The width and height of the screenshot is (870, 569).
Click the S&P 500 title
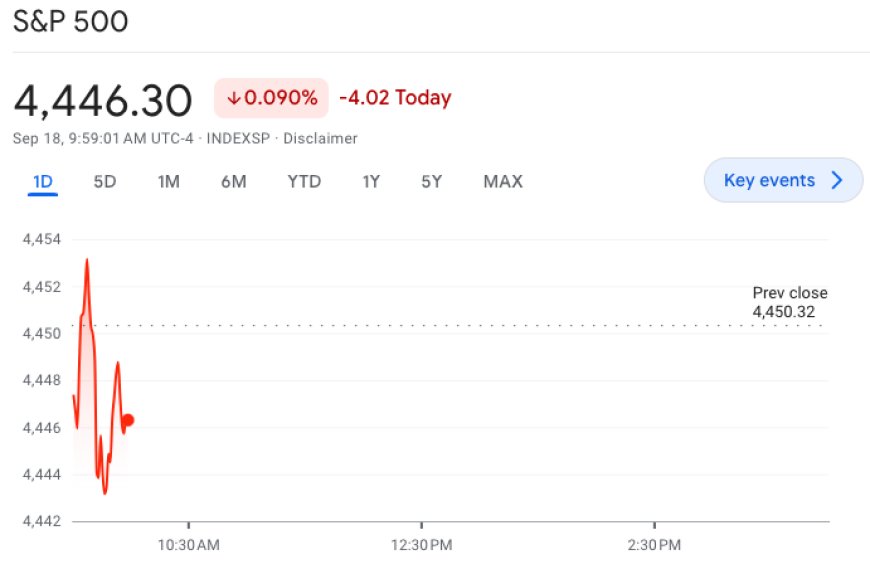point(70,22)
